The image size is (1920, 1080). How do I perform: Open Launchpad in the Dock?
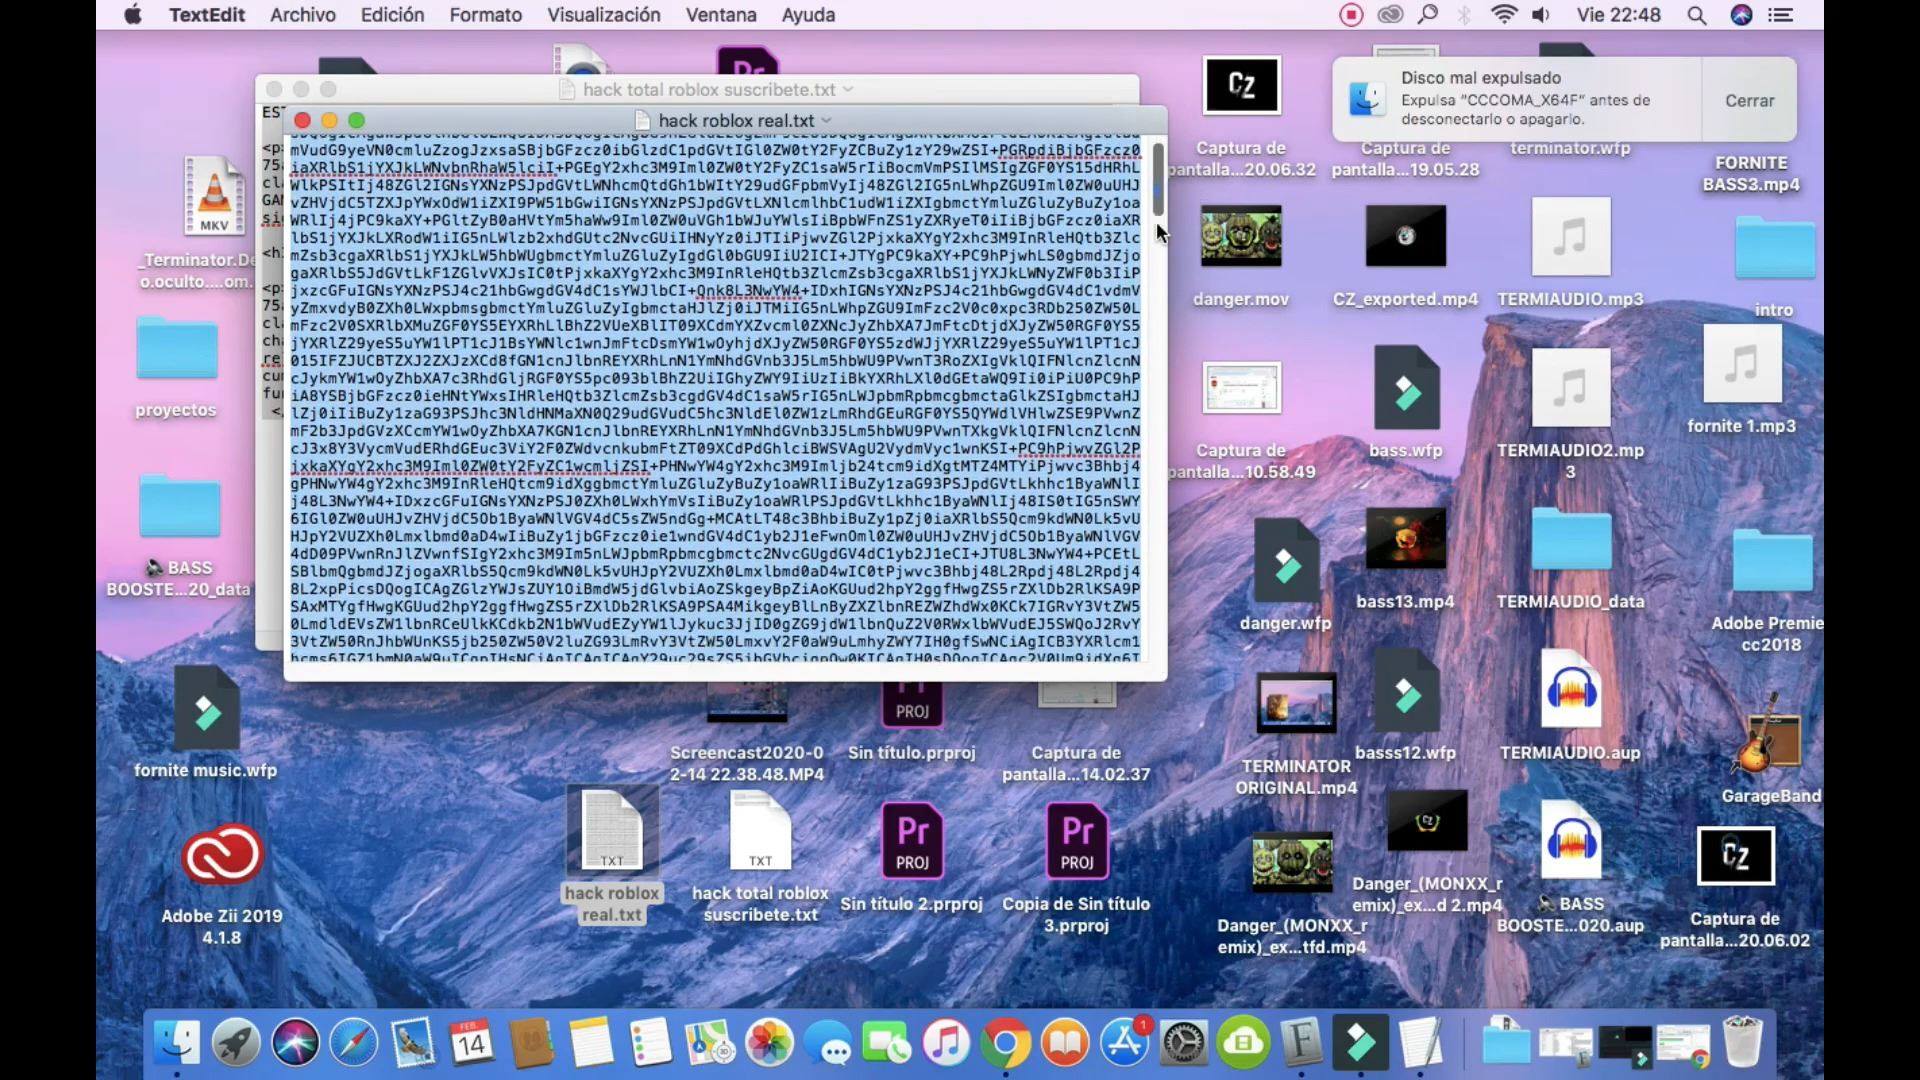(236, 1044)
